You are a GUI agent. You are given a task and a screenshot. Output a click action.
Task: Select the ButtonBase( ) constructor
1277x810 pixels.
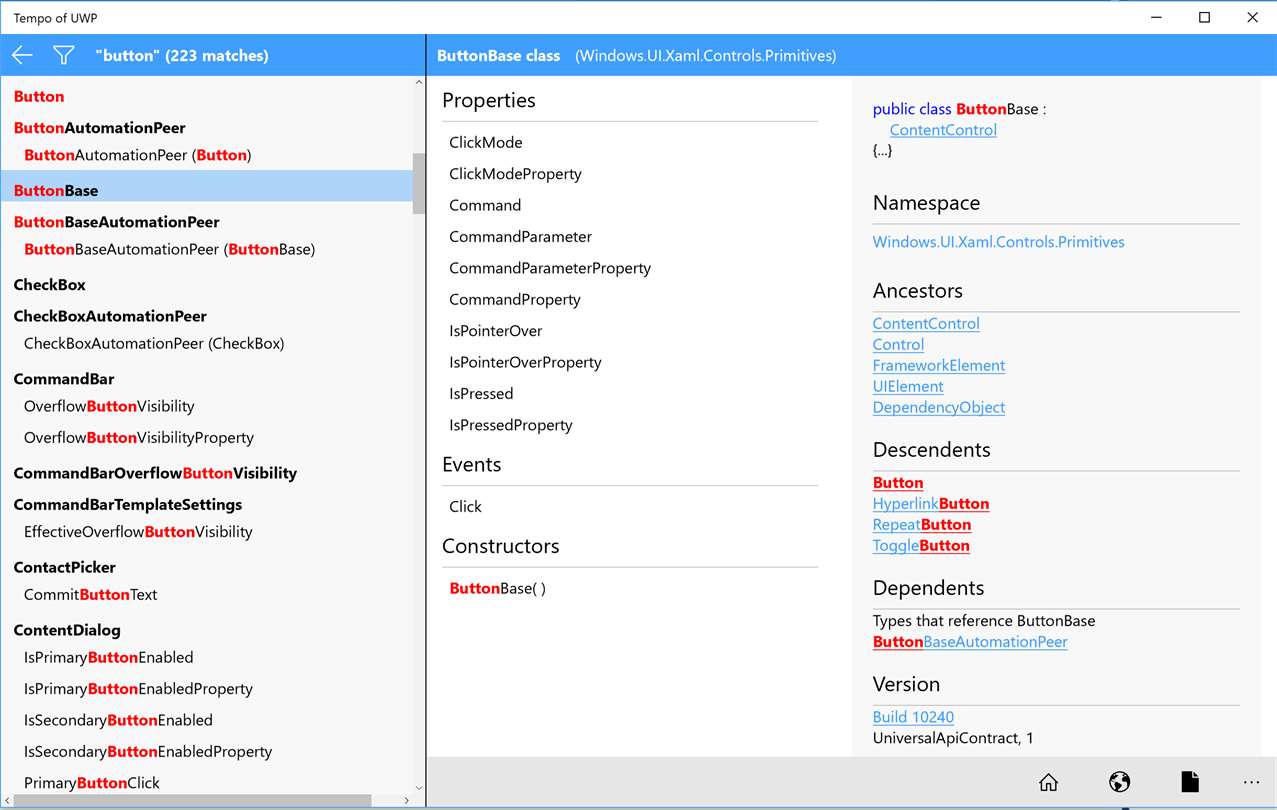(x=498, y=589)
